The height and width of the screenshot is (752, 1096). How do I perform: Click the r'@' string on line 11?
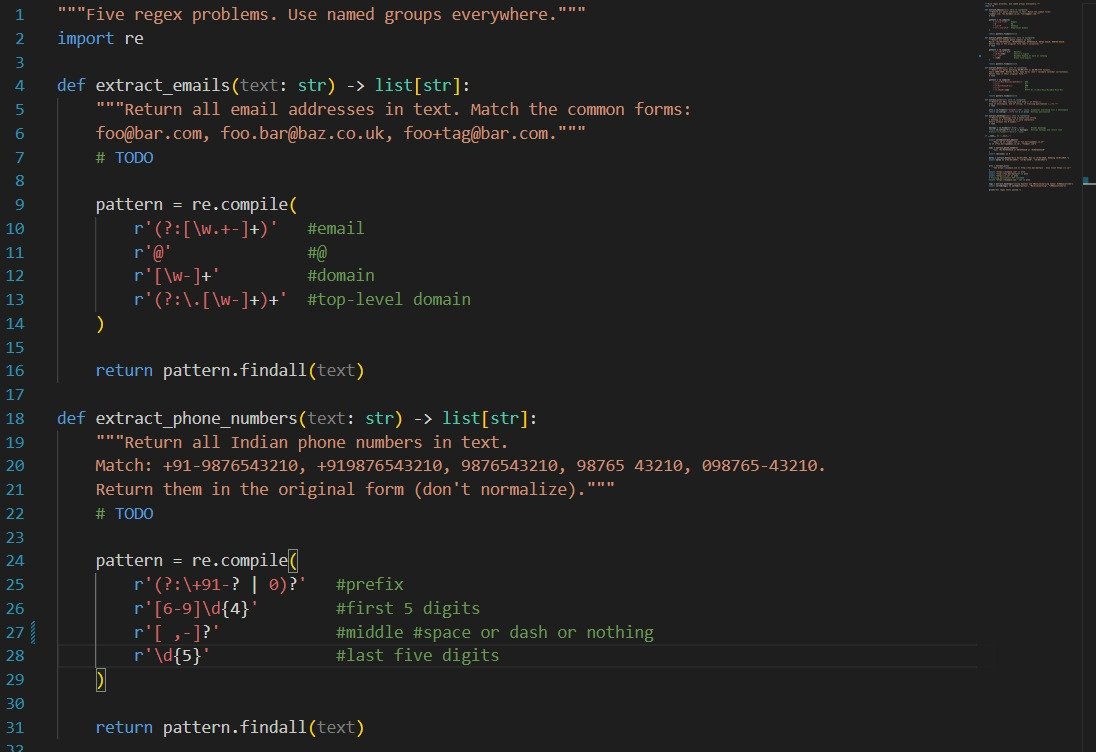(152, 252)
